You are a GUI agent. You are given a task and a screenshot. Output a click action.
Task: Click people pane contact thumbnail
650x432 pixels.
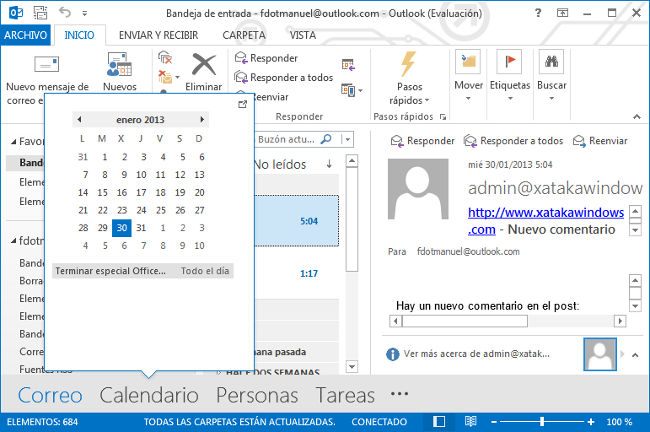point(600,354)
